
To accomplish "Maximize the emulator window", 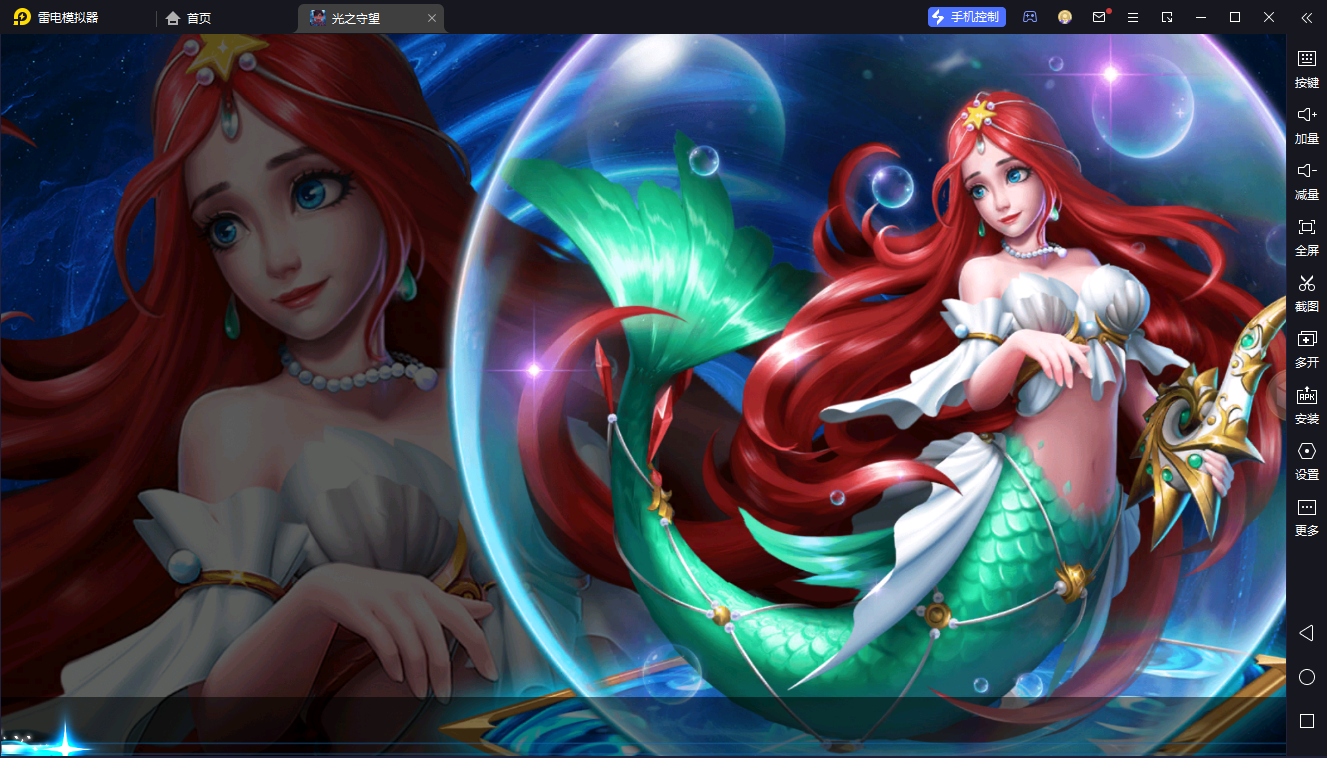I will tap(1235, 17).
